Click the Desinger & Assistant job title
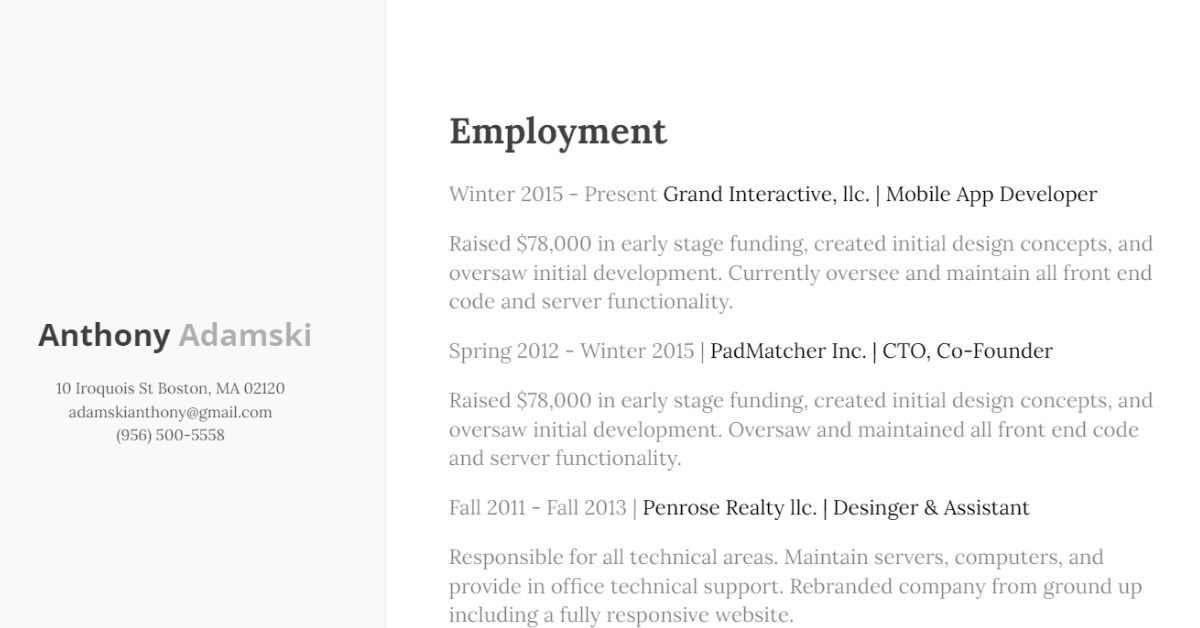The height and width of the screenshot is (628, 1200). click(931, 508)
